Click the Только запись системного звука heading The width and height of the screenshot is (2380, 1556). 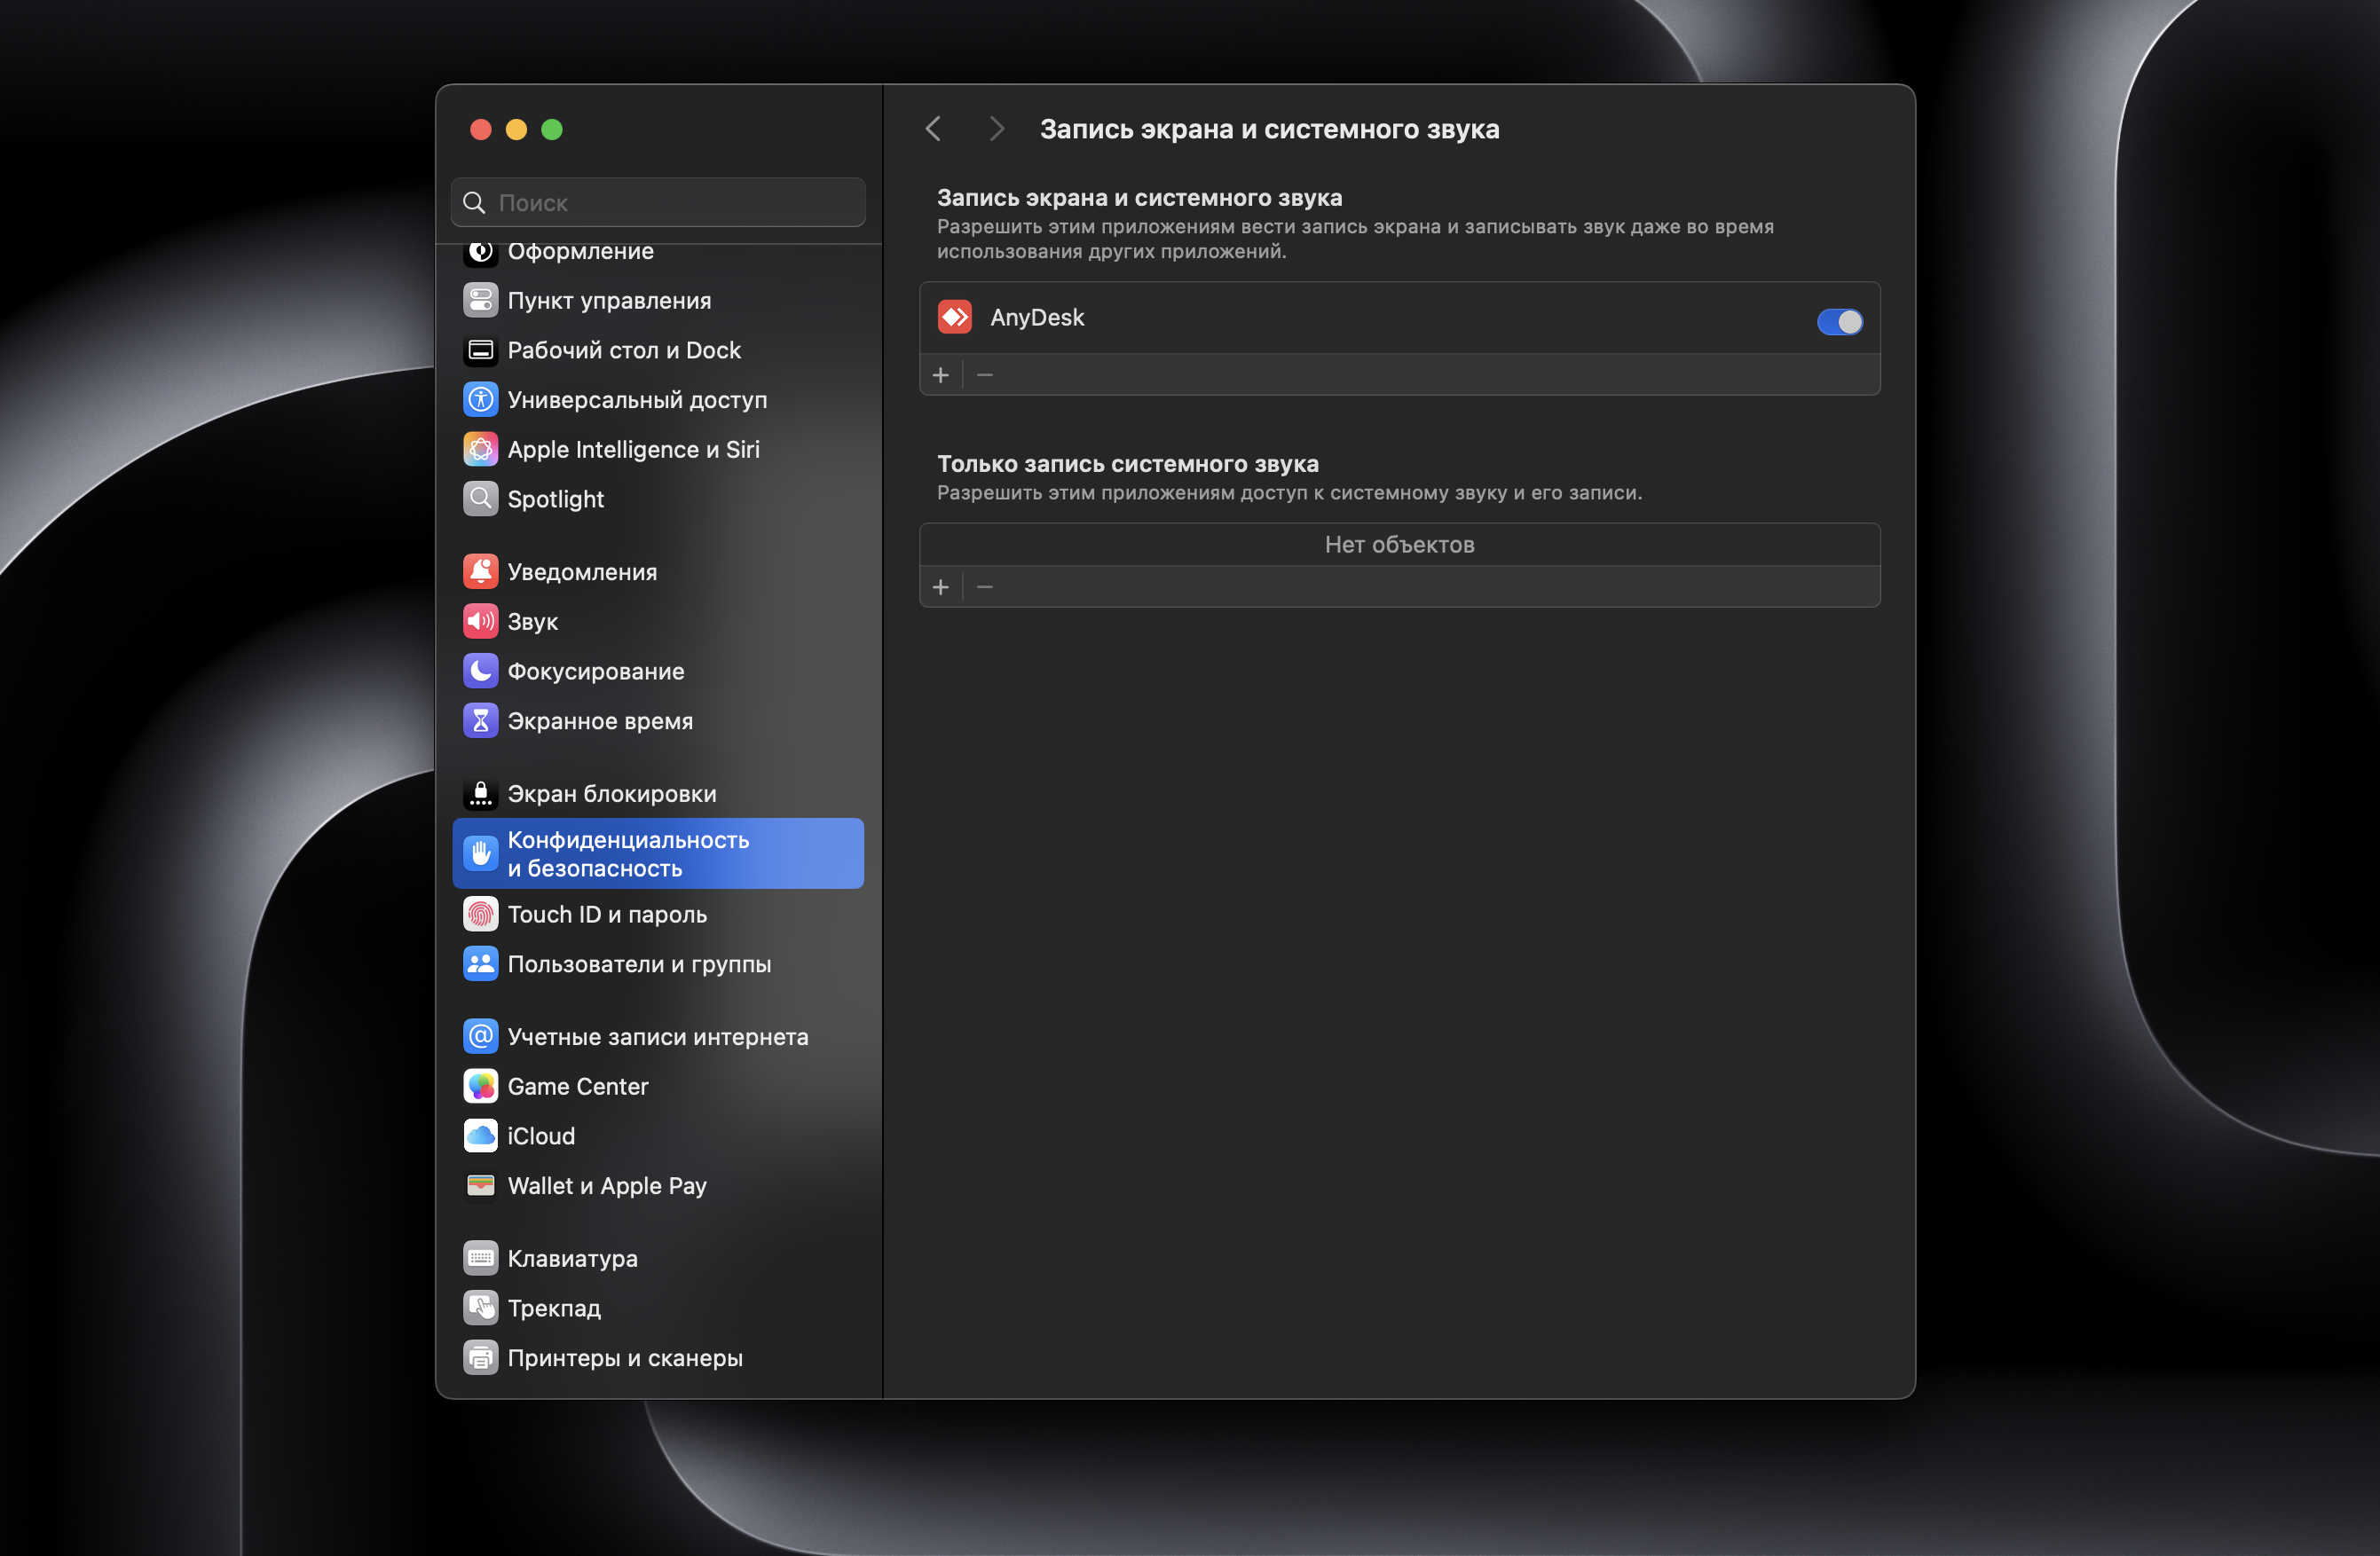(1127, 464)
